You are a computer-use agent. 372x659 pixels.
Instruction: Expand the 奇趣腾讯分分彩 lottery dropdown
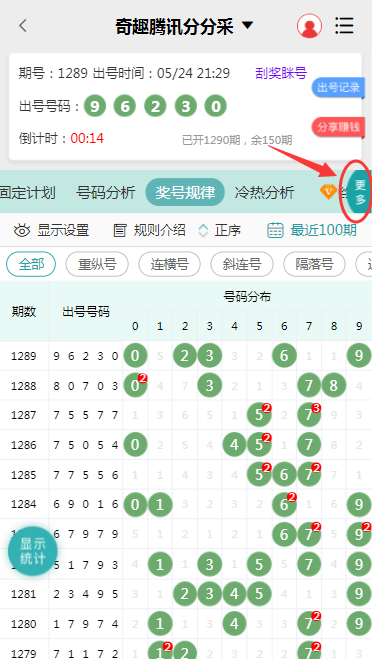[x=248, y=26]
